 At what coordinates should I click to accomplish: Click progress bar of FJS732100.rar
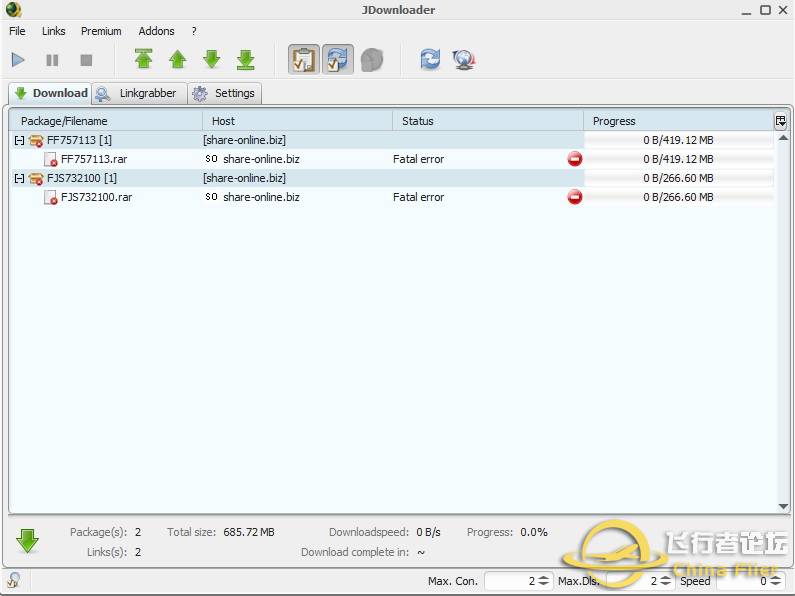point(678,197)
